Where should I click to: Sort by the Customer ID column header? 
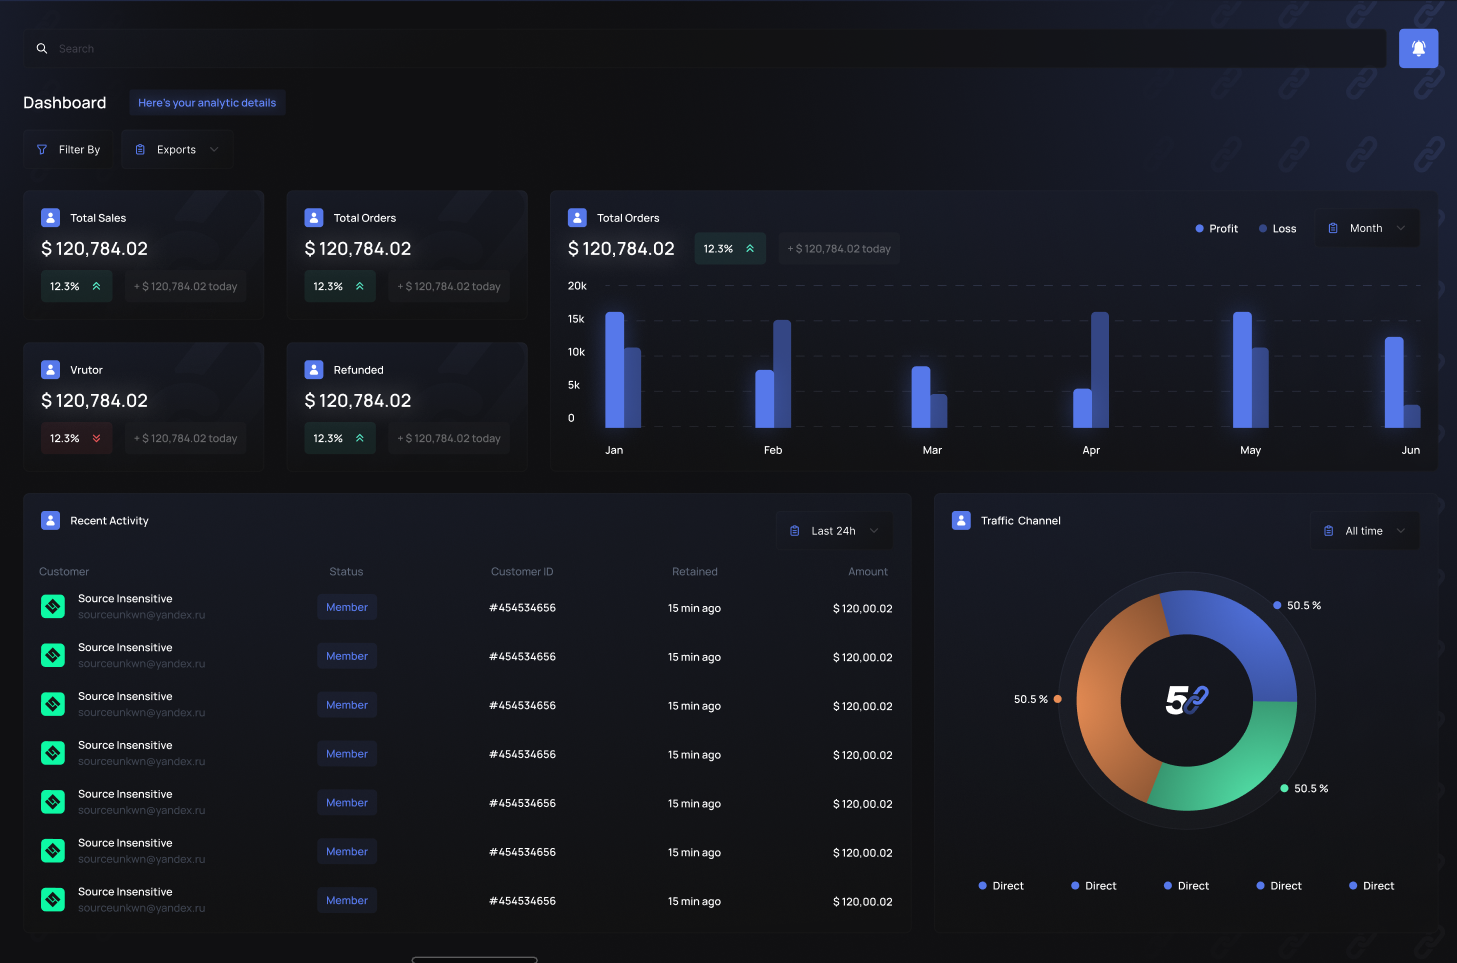[x=521, y=571]
